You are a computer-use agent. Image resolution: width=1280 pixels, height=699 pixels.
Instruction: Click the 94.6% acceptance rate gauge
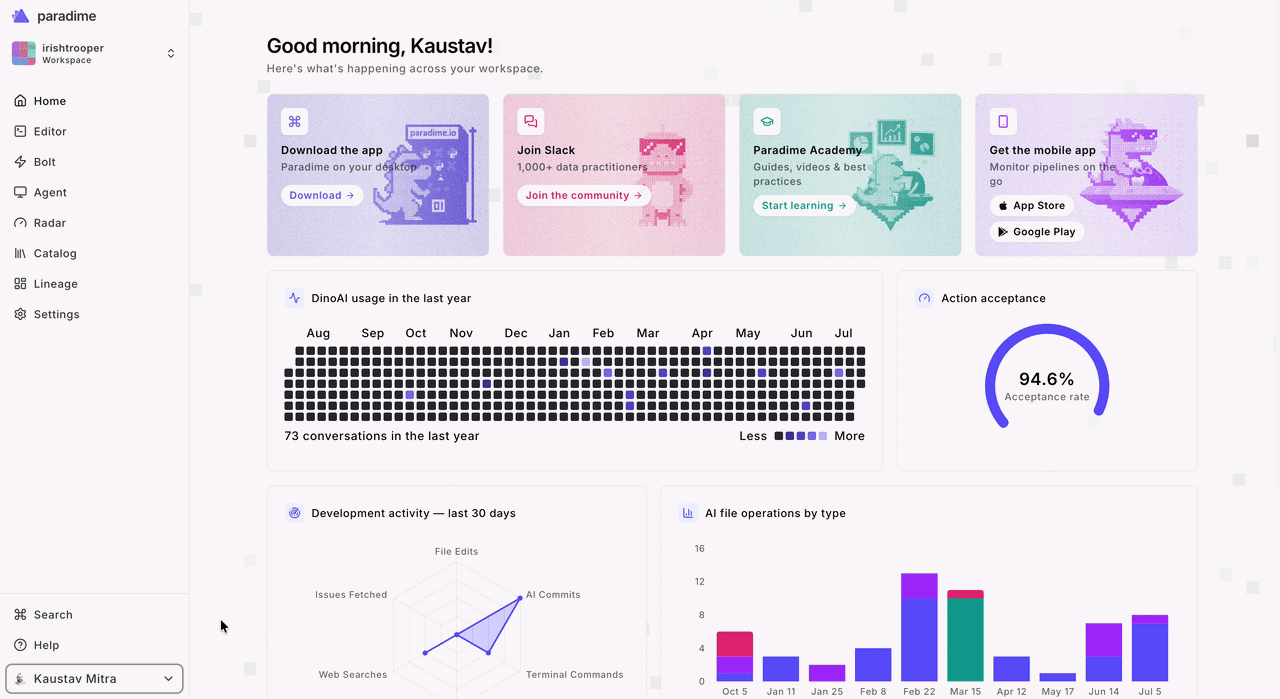pyautogui.click(x=1047, y=377)
